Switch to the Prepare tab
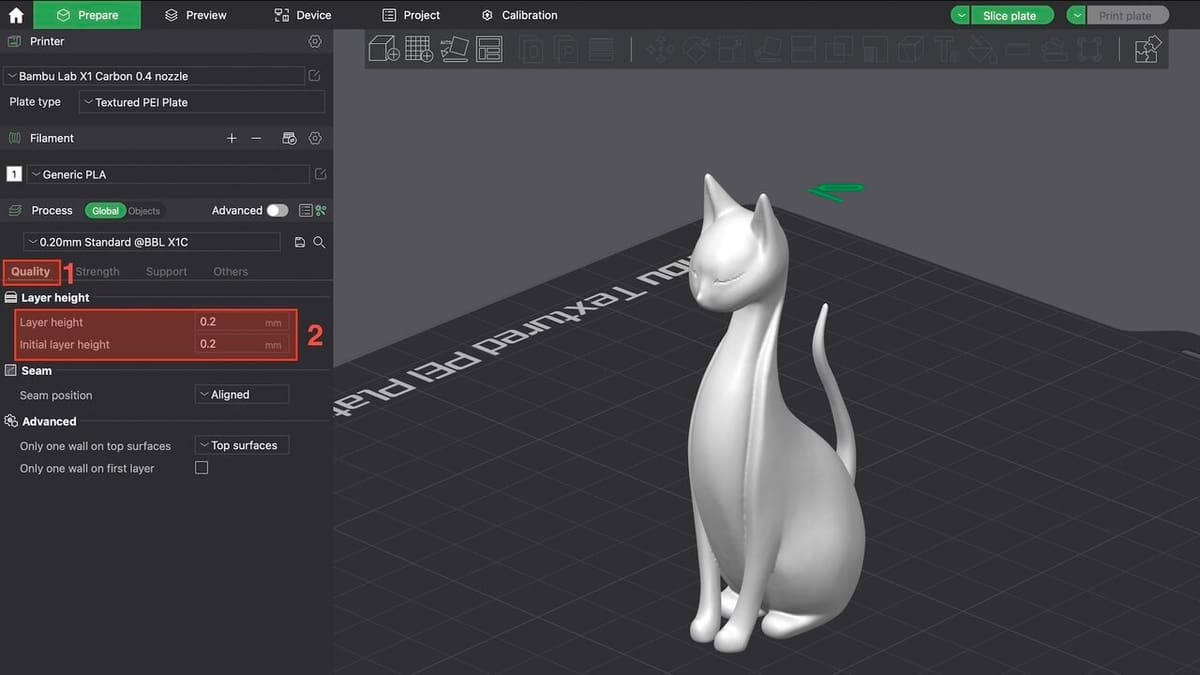1200x675 pixels. [x=87, y=15]
